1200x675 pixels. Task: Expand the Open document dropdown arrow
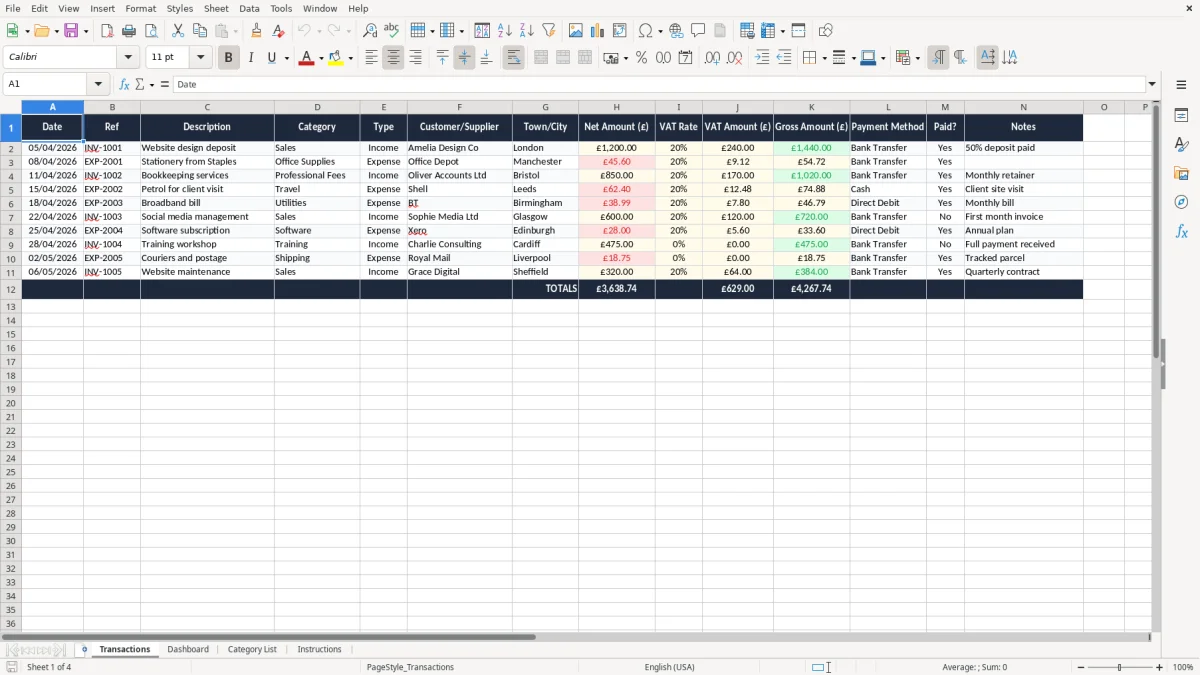pos(55,31)
